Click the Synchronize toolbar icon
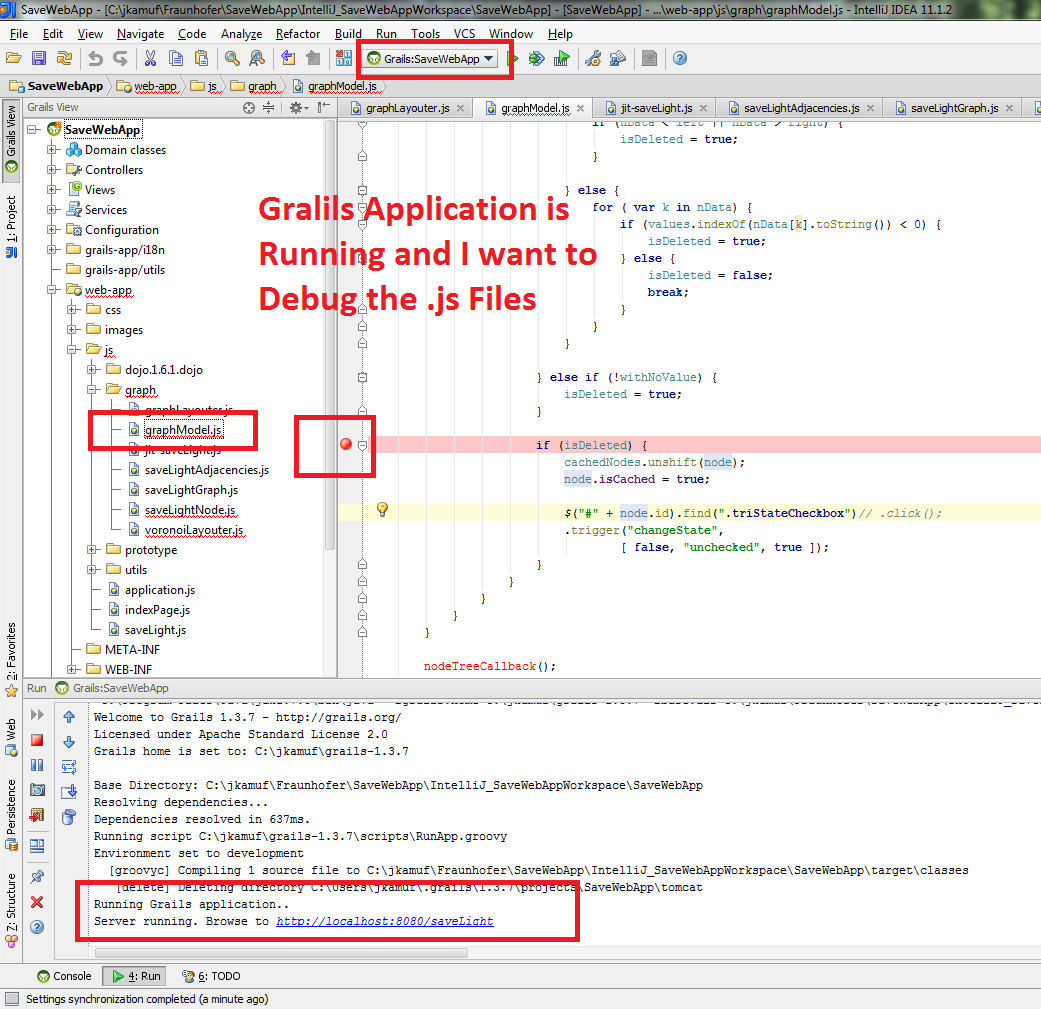 (64, 58)
